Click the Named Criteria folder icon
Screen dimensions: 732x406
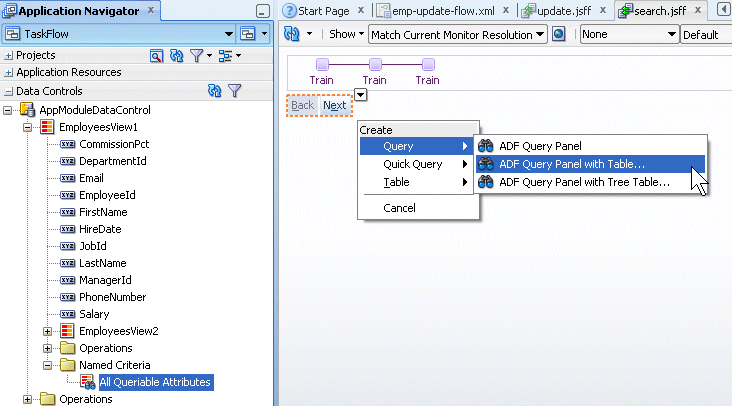point(67,365)
